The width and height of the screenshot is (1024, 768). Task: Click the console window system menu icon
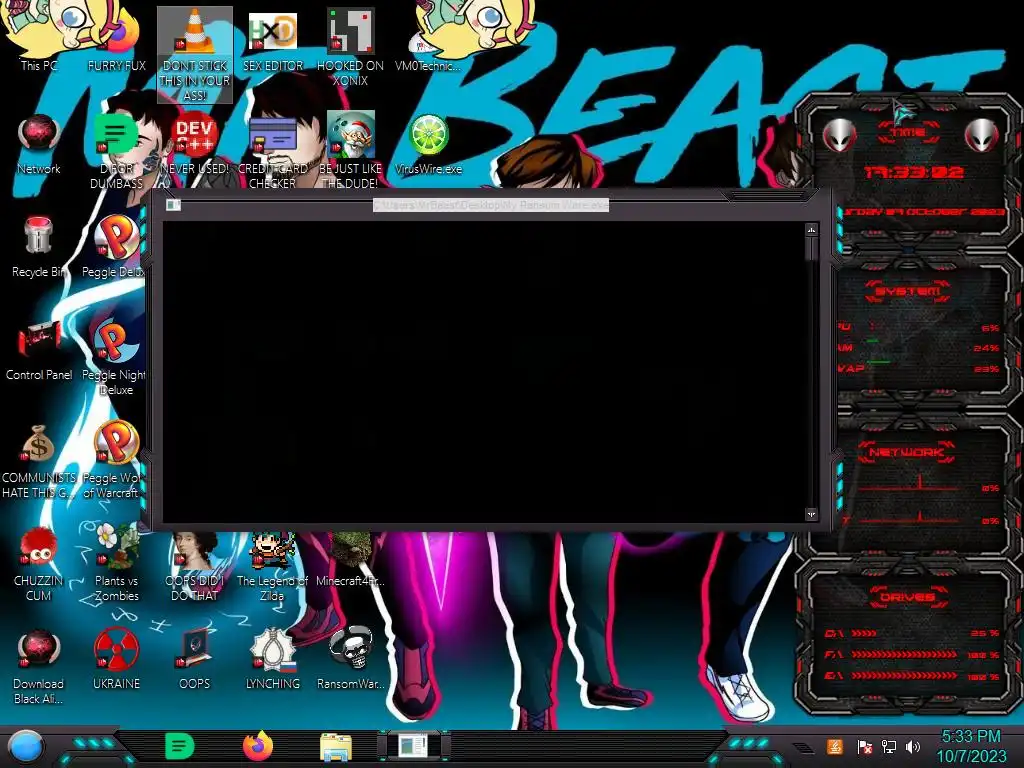click(x=173, y=205)
